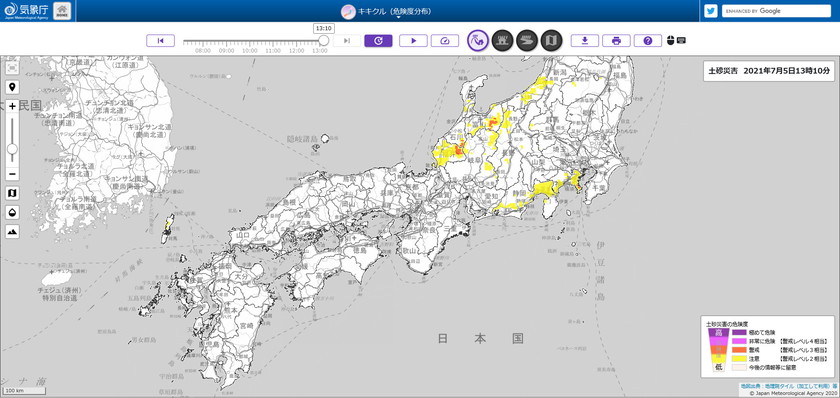This screenshot has width=840, height=398.
Task: Zoom in the map with plus
Action: [12, 106]
